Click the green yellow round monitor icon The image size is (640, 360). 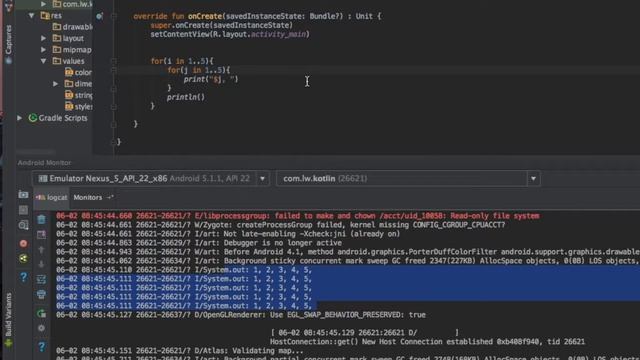click(x=23, y=259)
